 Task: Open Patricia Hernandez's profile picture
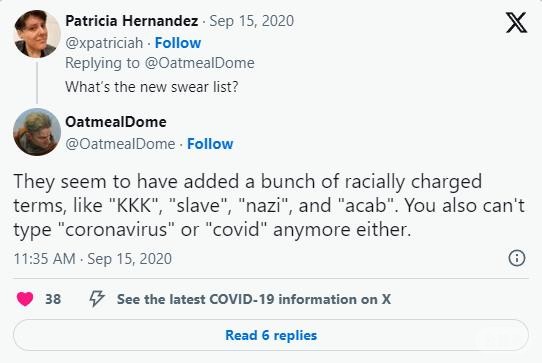tap(37, 34)
